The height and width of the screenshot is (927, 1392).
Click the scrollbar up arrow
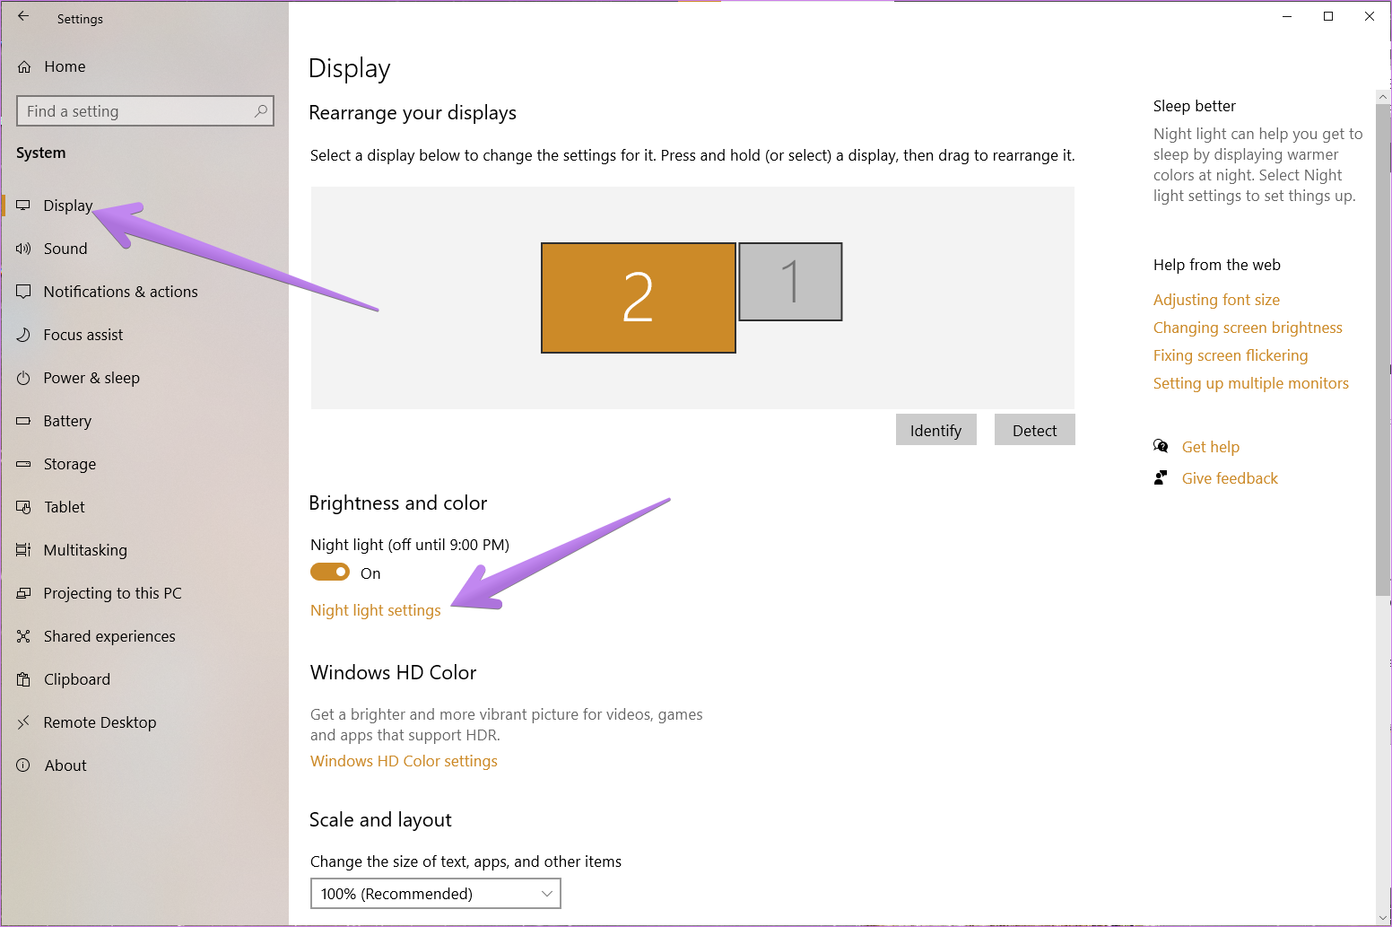[1384, 97]
